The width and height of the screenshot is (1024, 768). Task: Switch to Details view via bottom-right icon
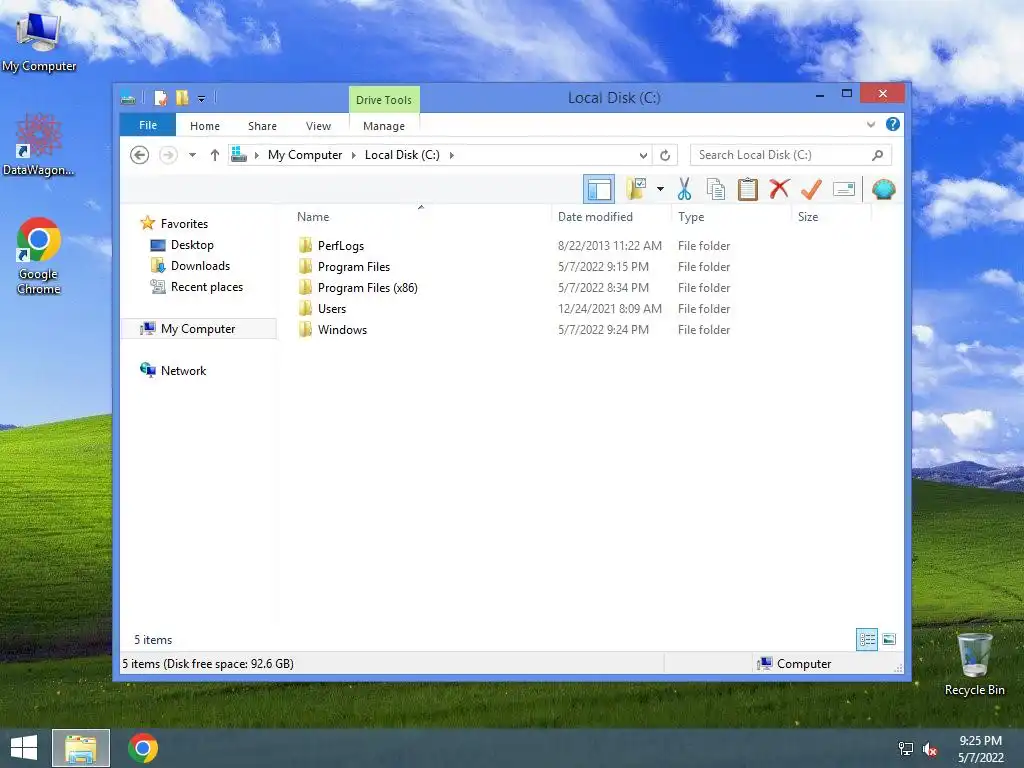[867, 639]
